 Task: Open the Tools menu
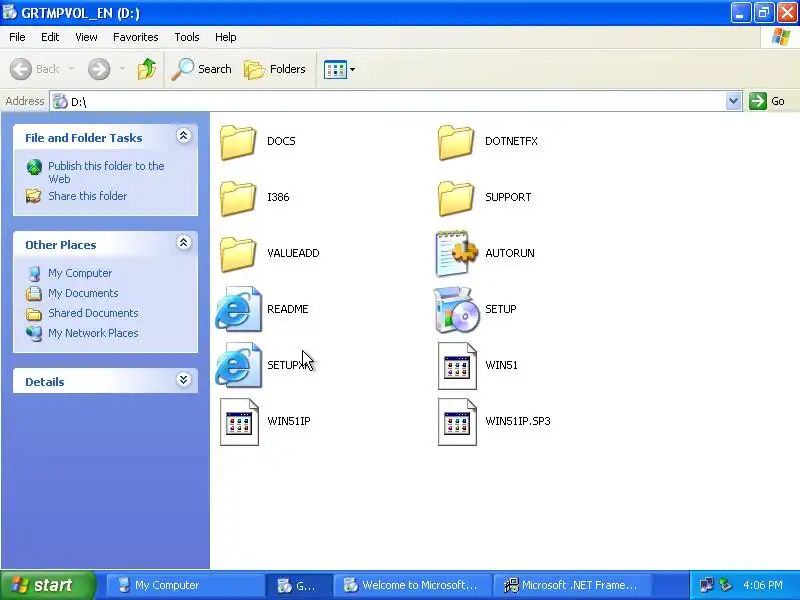coord(187,37)
